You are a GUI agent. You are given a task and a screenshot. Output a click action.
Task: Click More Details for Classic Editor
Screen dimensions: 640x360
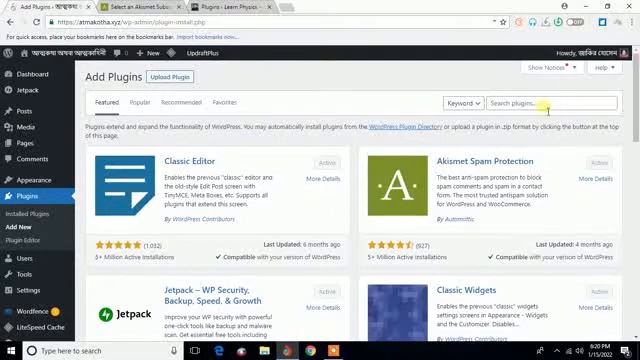[x=323, y=179]
